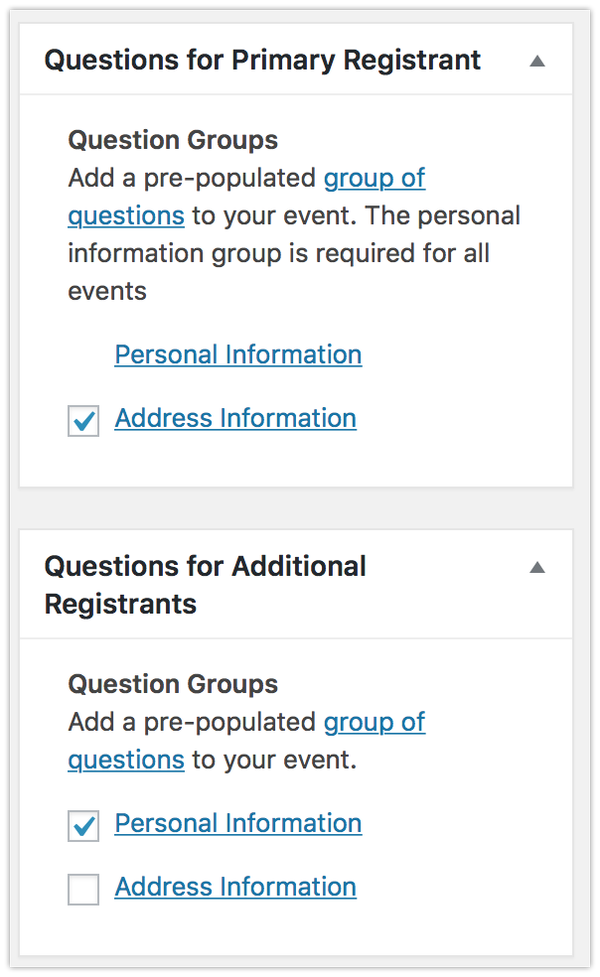Click "to your event." text in Additional Registrants panel
Viewport: 600px width, 977px height.
[275, 760]
